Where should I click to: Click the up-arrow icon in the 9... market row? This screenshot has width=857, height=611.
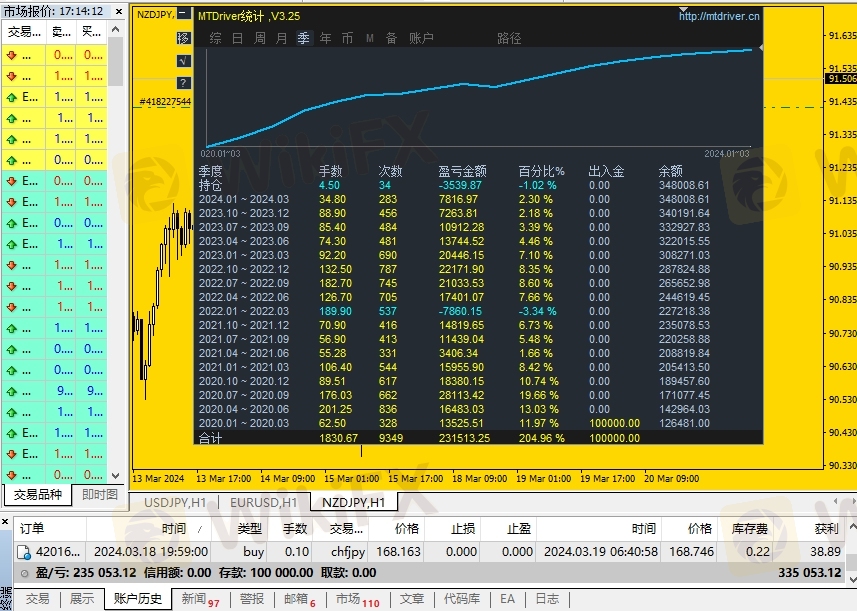(x=11, y=392)
